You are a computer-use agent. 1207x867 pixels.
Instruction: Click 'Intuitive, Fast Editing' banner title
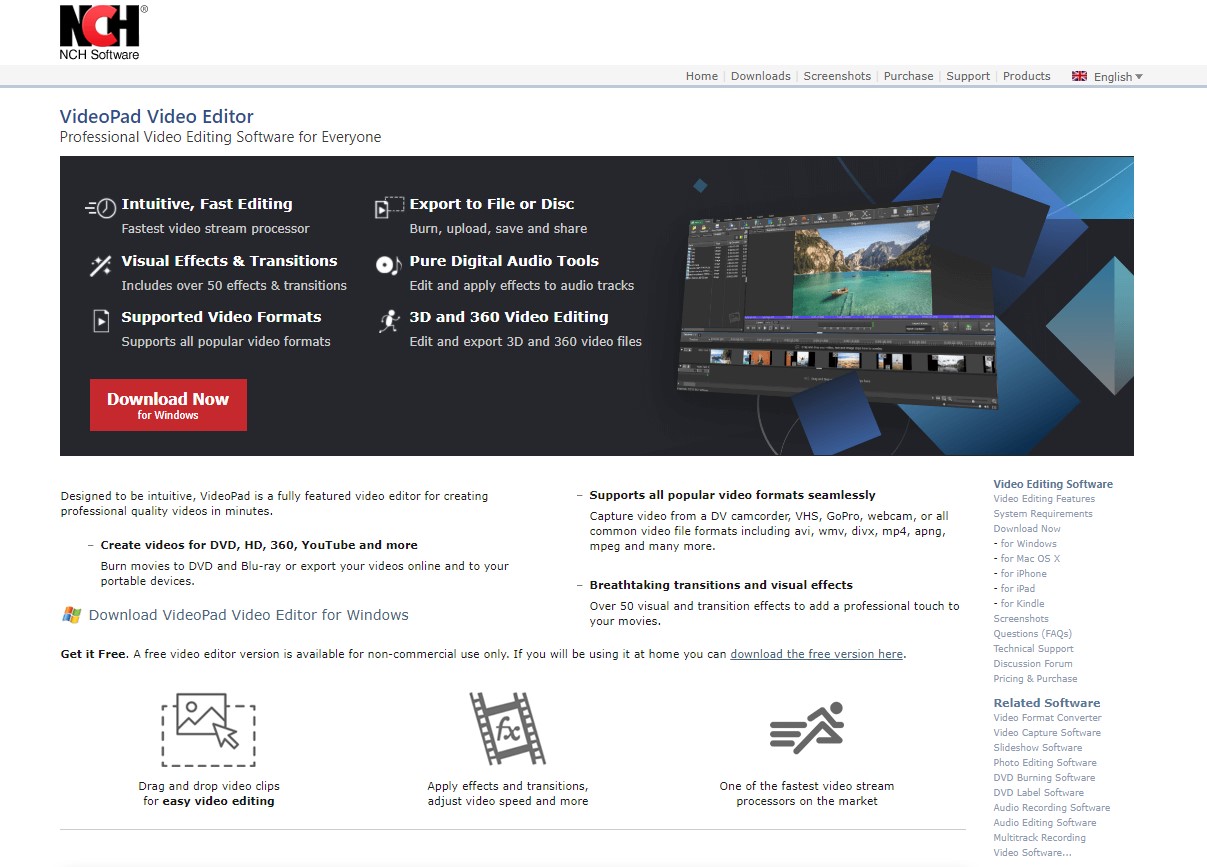point(207,204)
